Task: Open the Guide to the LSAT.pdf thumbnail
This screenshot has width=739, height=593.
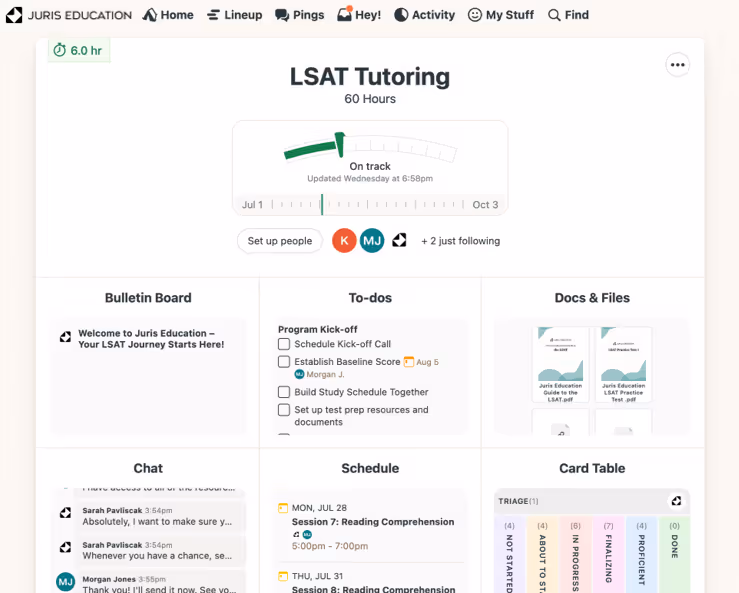Action: point(560,364)
